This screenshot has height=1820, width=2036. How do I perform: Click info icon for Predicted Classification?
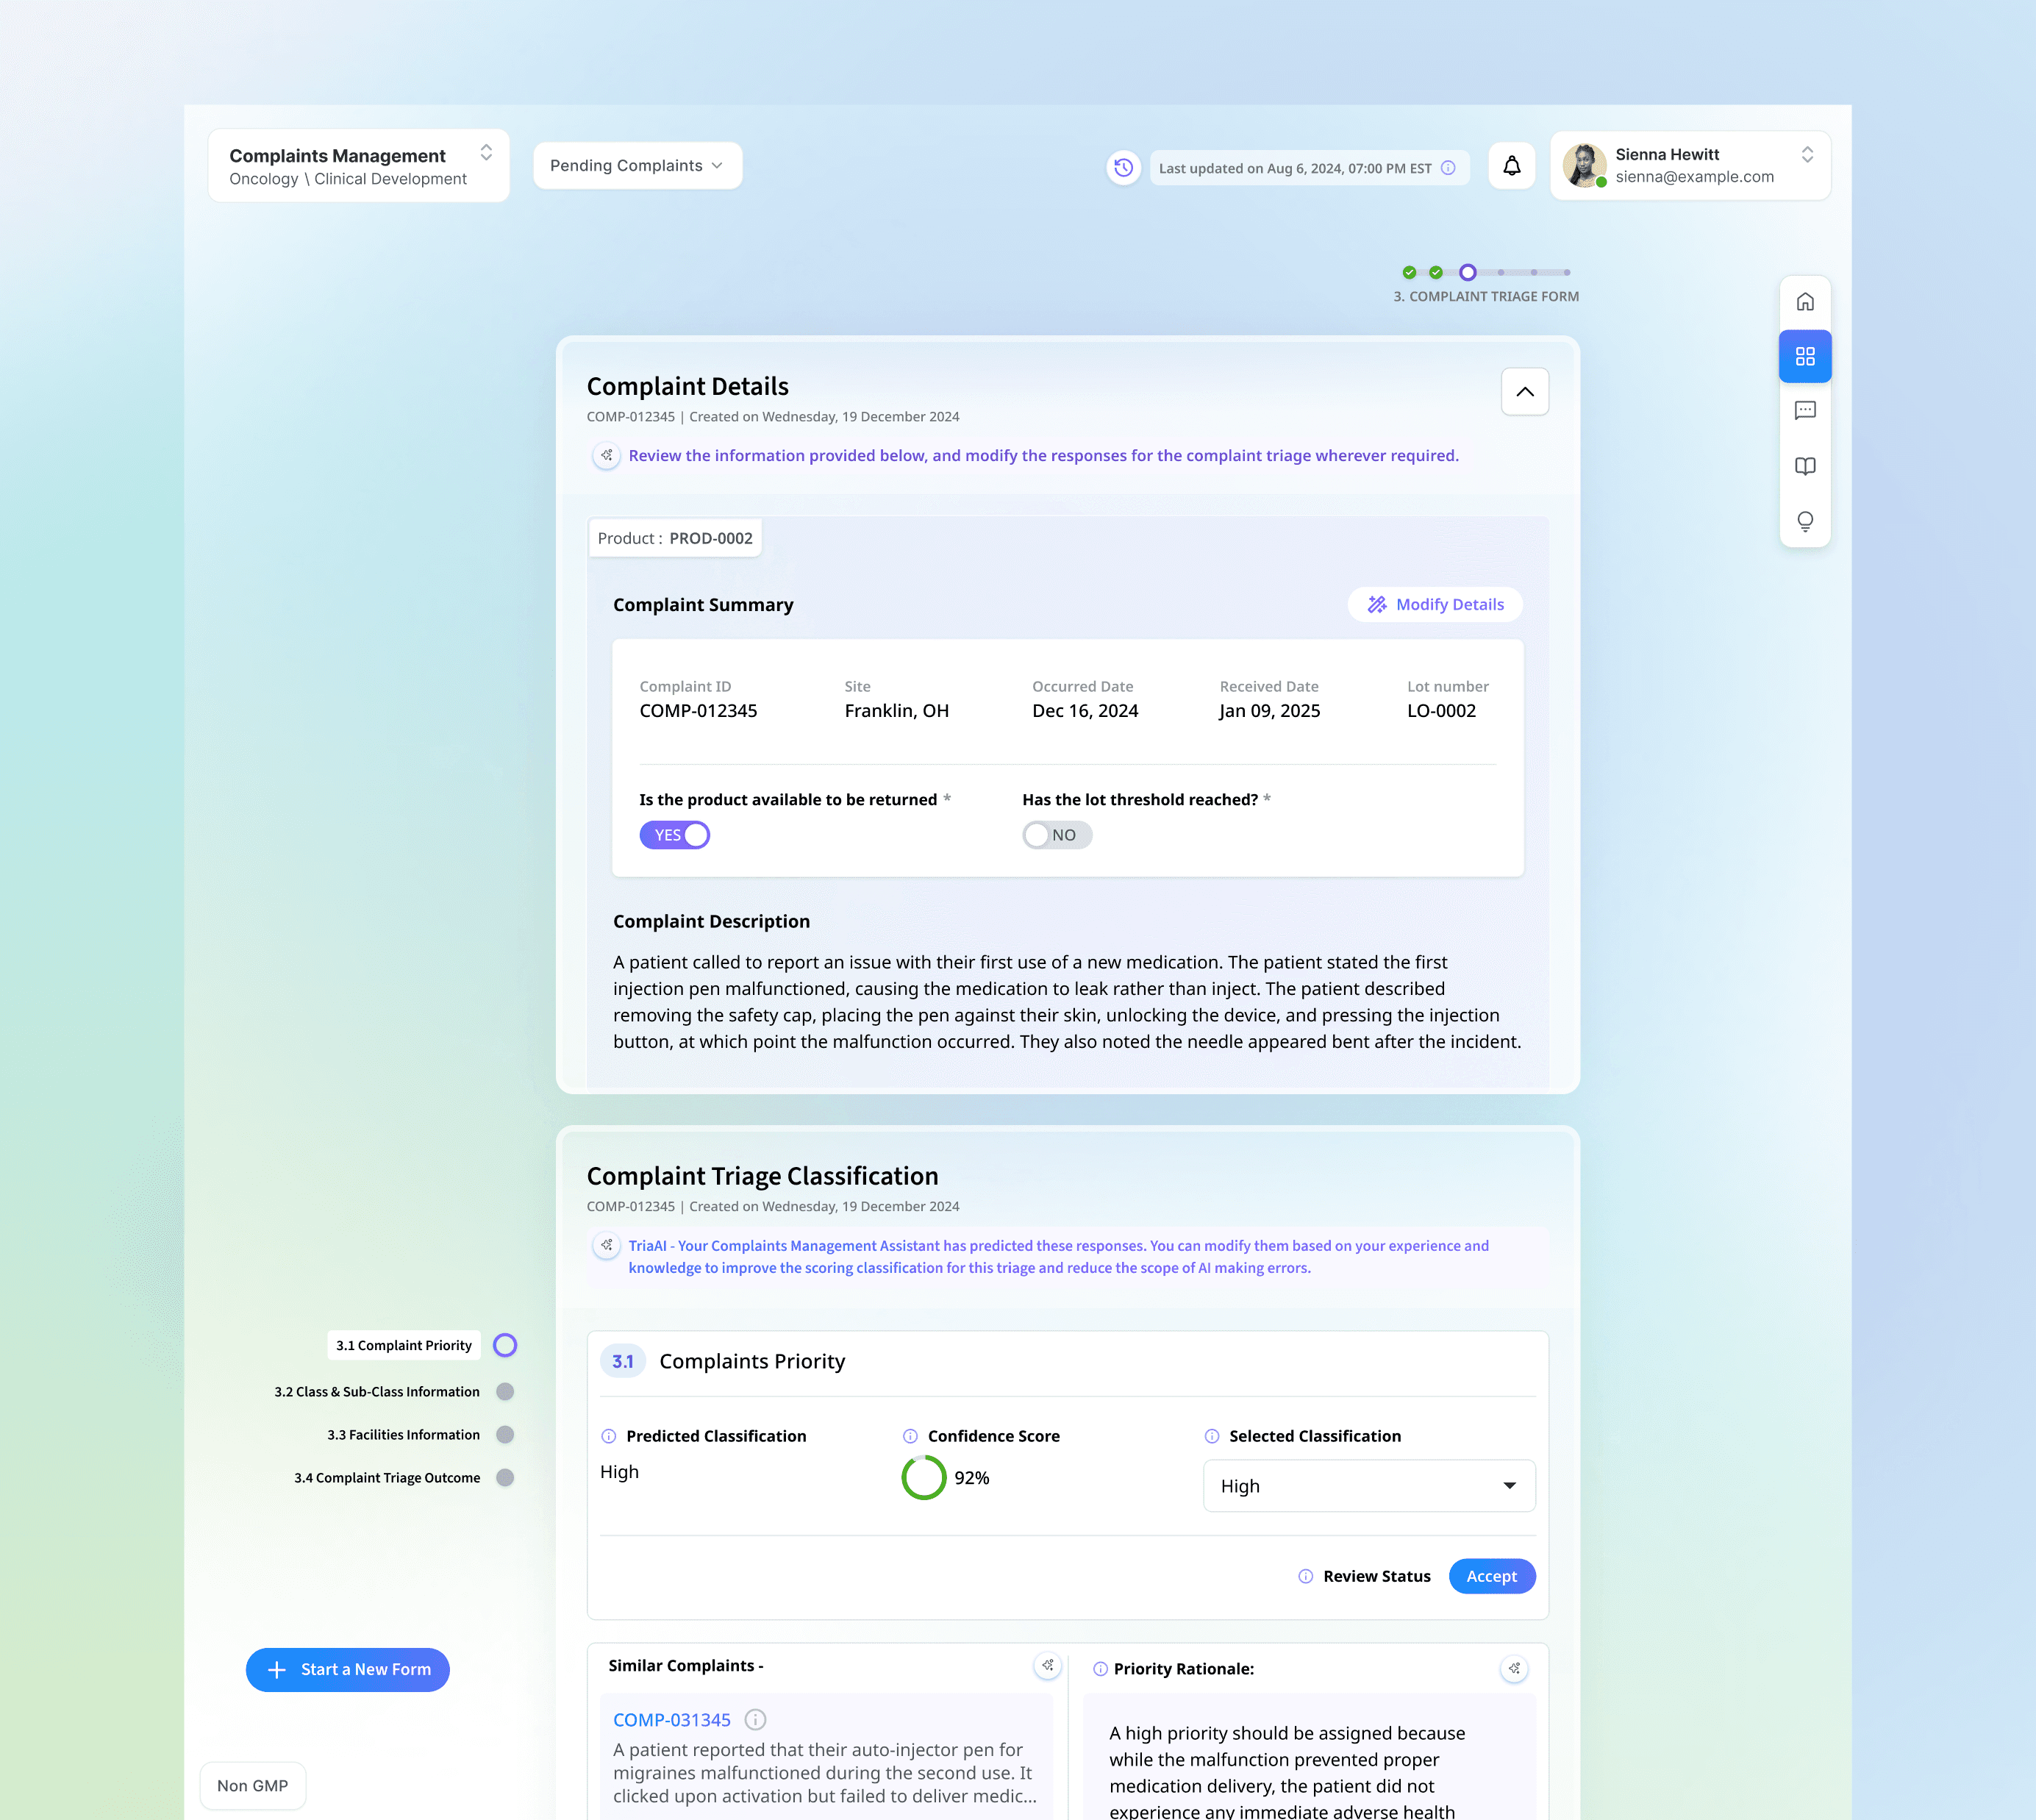[608, 1436]
